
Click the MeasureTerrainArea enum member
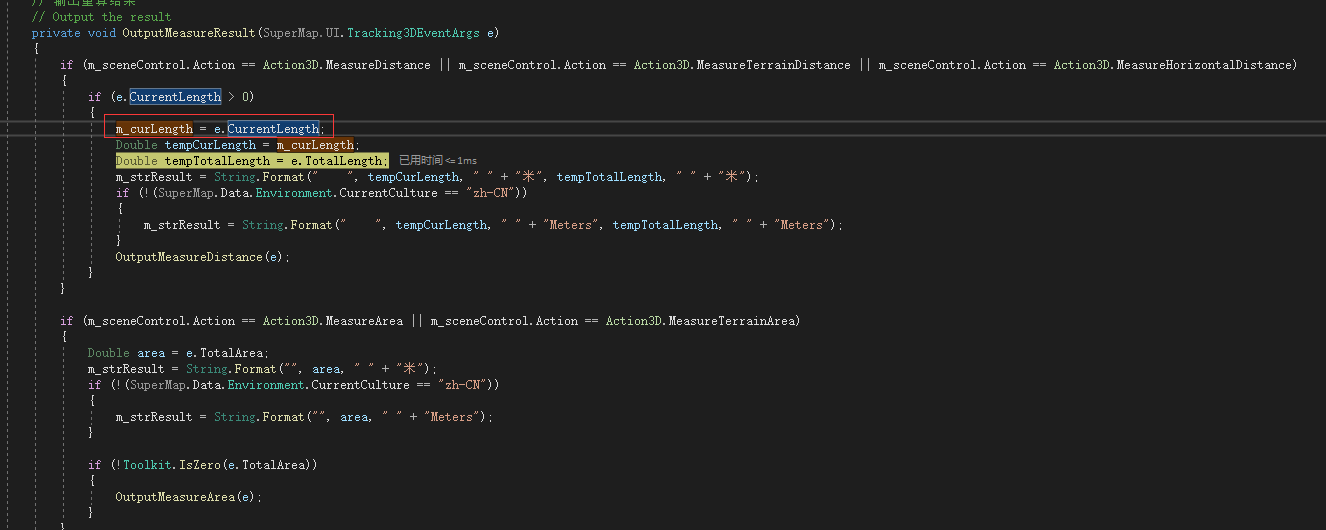[732, 321]
